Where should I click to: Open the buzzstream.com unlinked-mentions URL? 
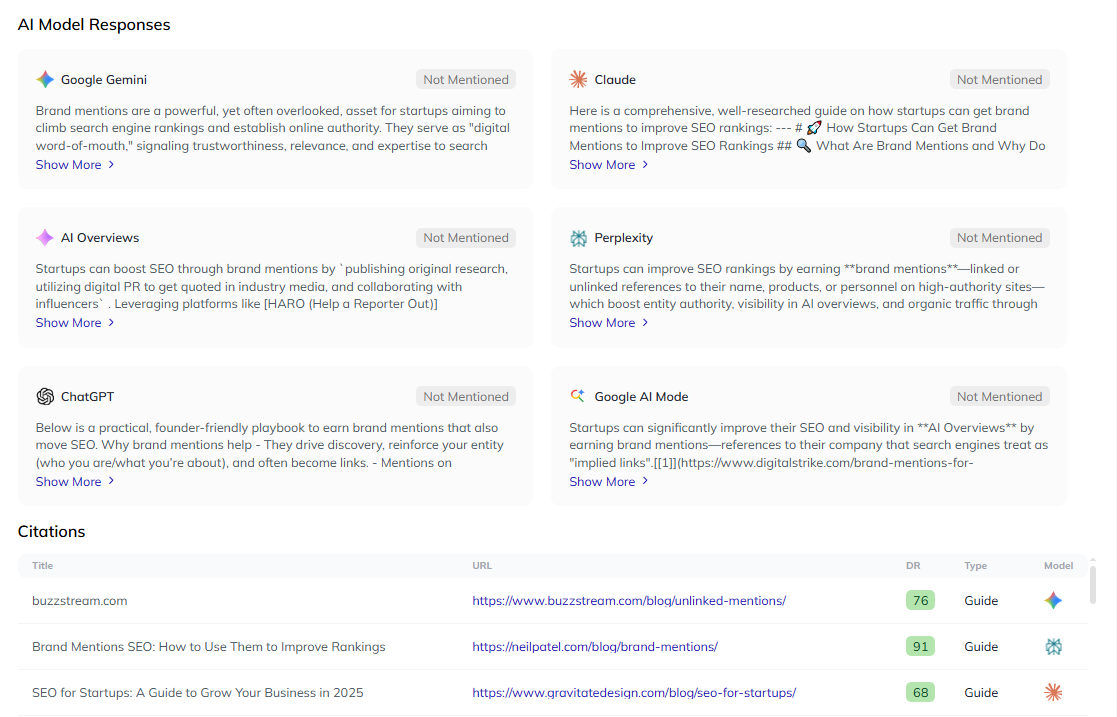point(629,601)
